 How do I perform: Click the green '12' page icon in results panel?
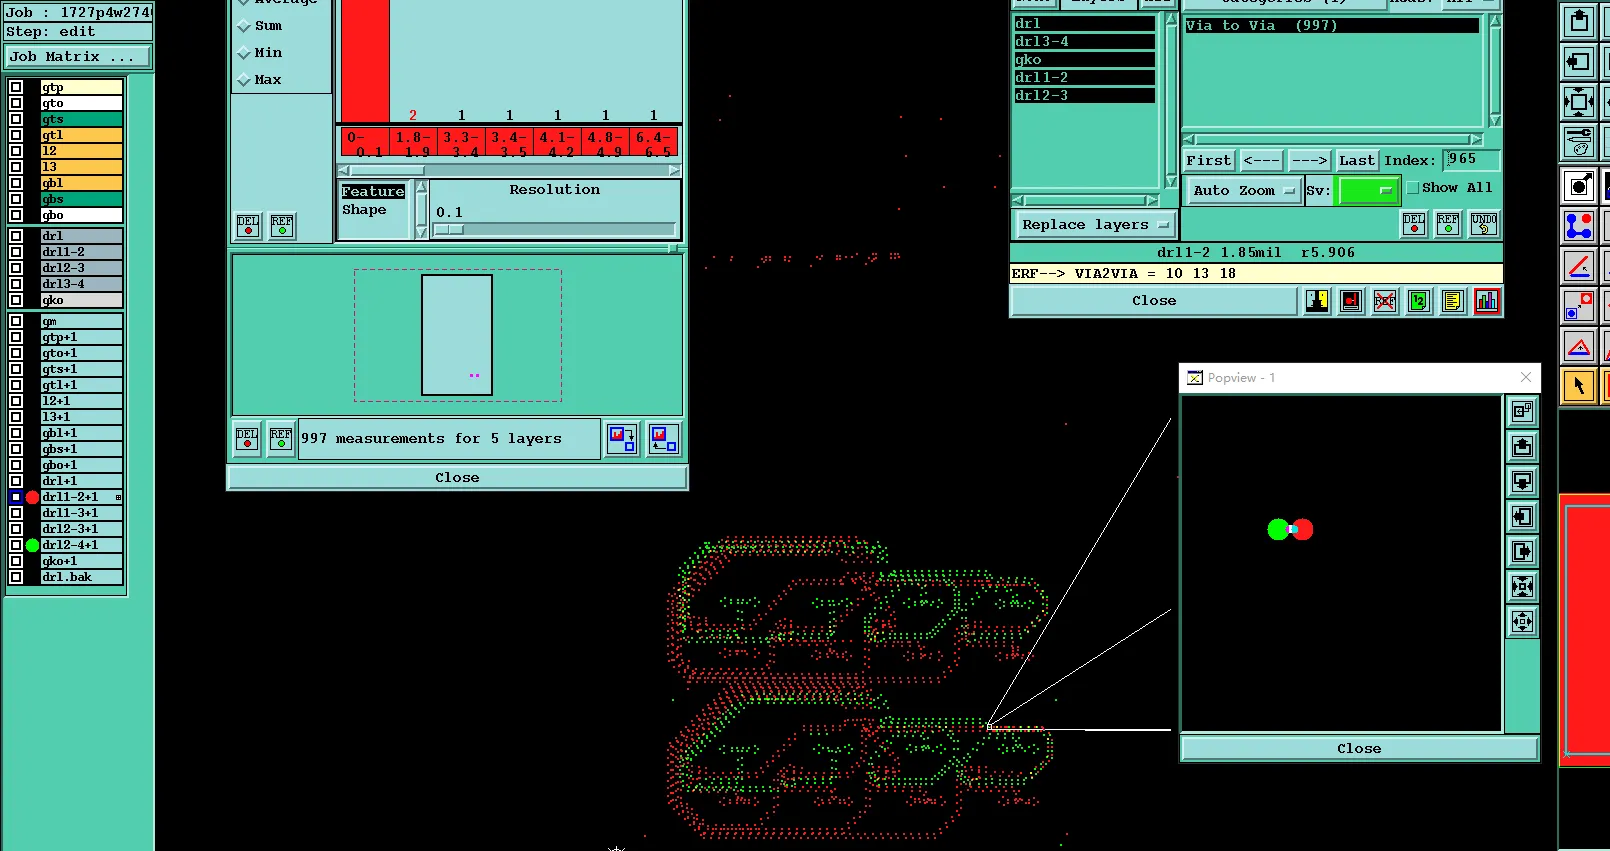pos(1419,301)
